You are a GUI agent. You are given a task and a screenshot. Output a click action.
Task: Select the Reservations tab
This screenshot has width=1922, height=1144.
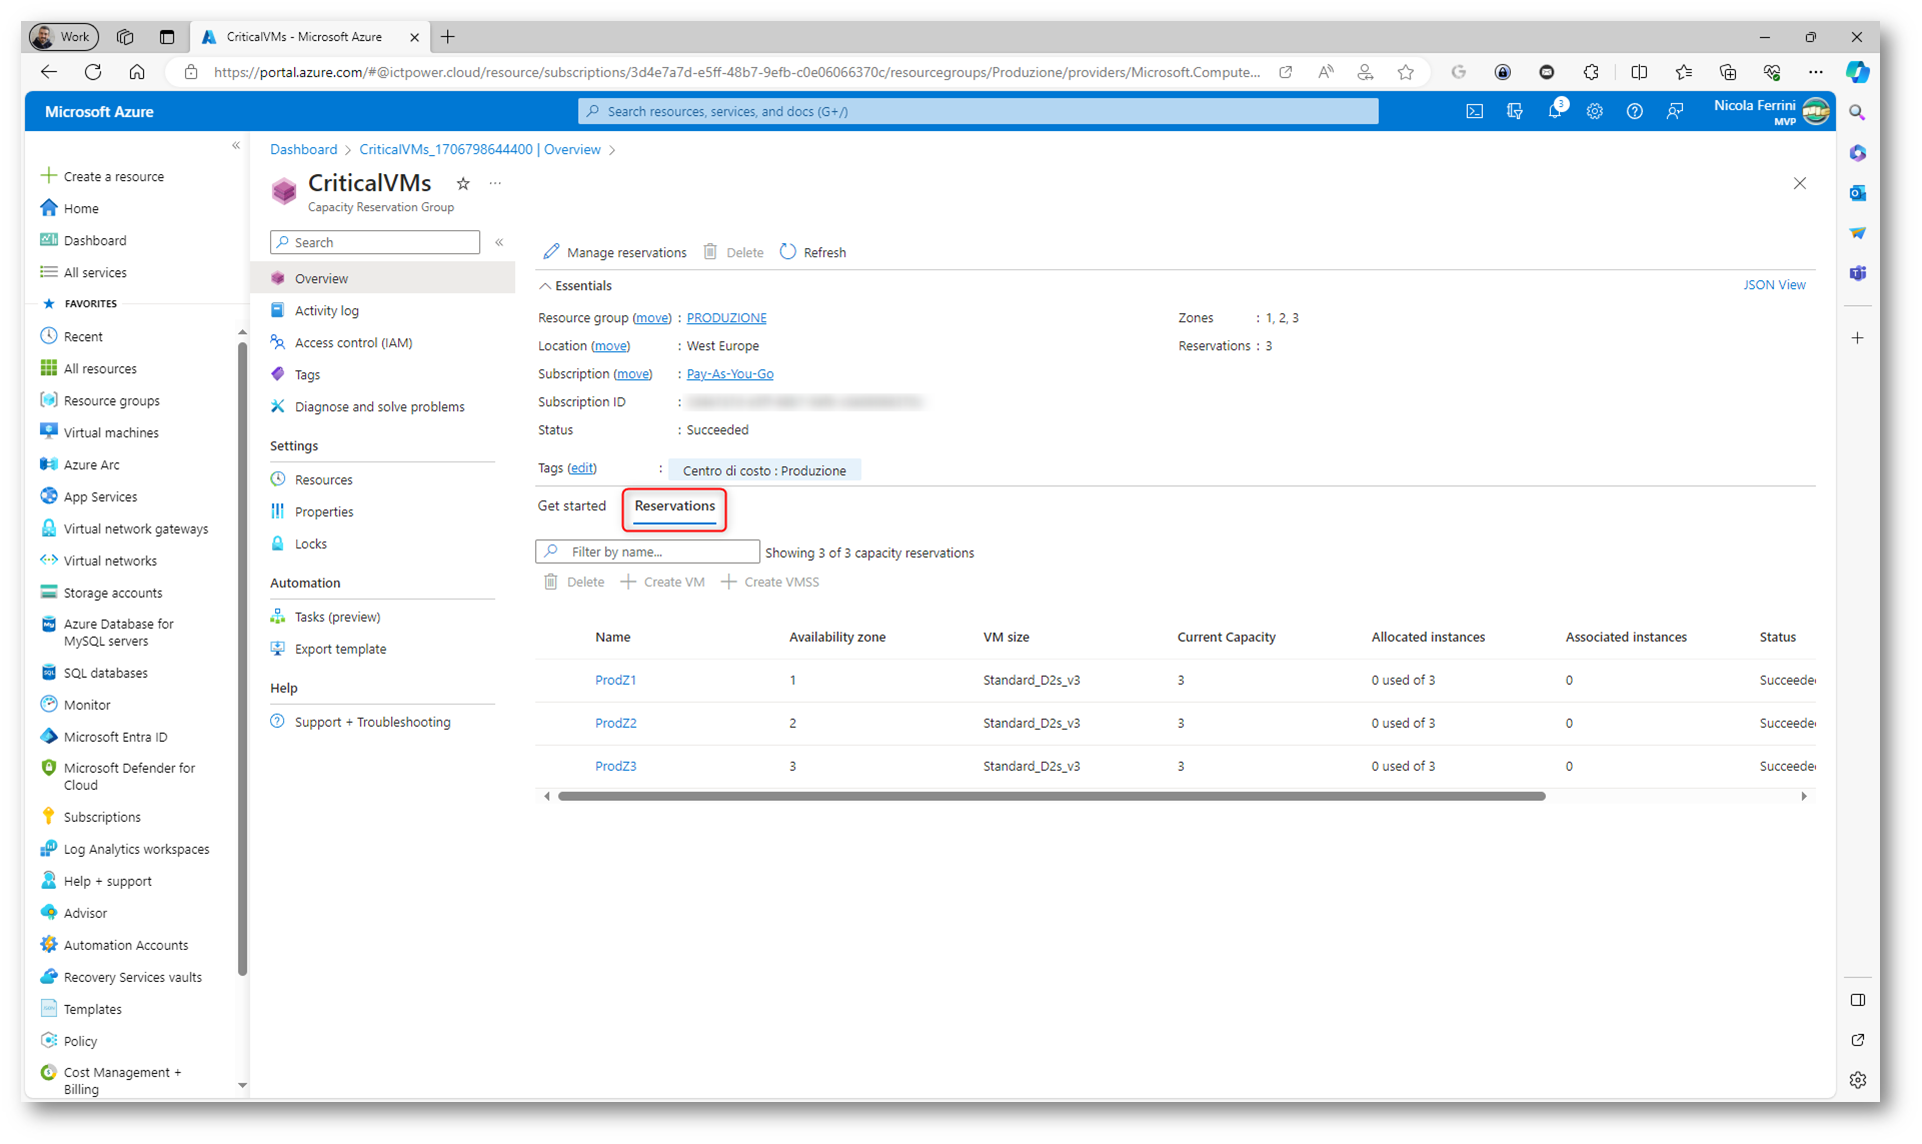point(674,506)
